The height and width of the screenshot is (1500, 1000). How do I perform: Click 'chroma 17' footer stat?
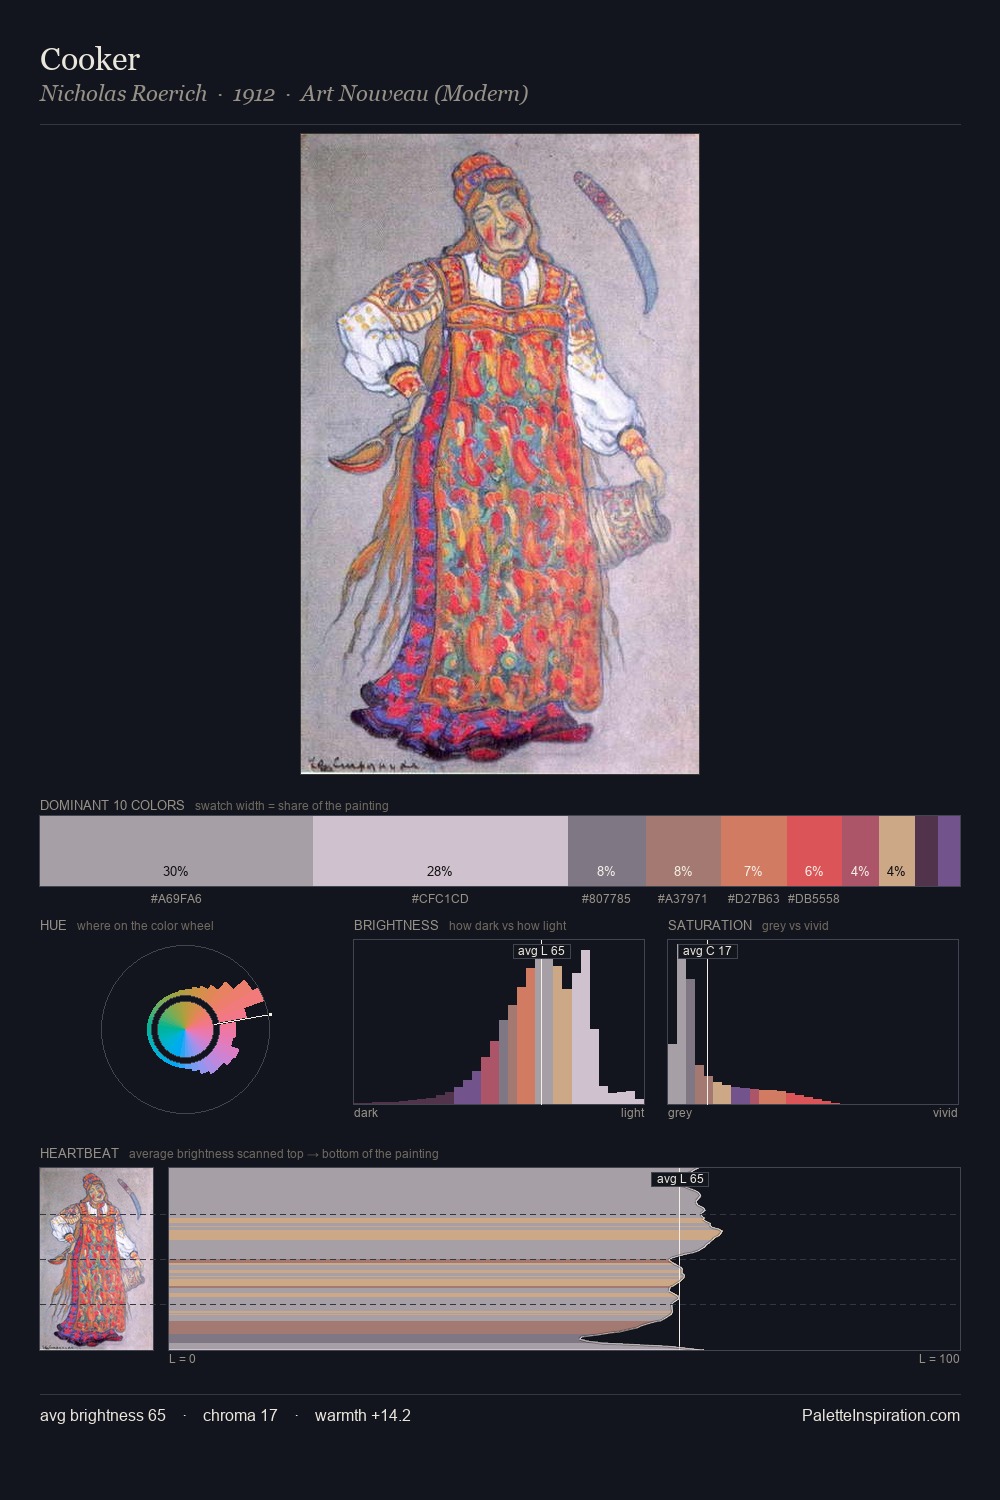(240, 1415)
